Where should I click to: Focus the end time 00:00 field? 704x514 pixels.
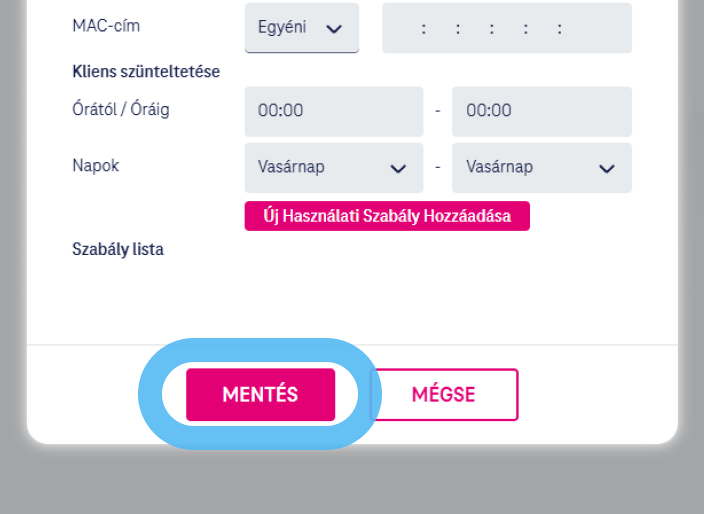(x=541, y=111)
